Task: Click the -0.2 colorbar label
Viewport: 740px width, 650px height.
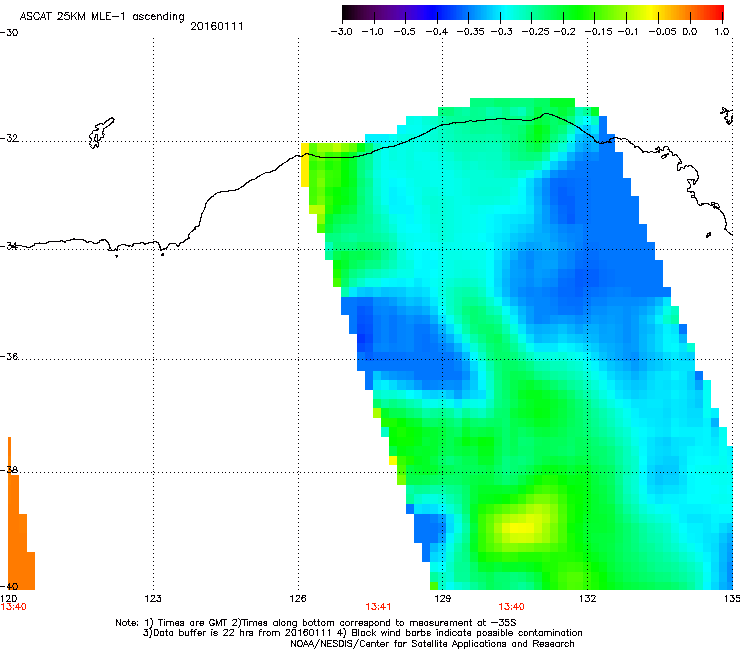Action: 564,32
